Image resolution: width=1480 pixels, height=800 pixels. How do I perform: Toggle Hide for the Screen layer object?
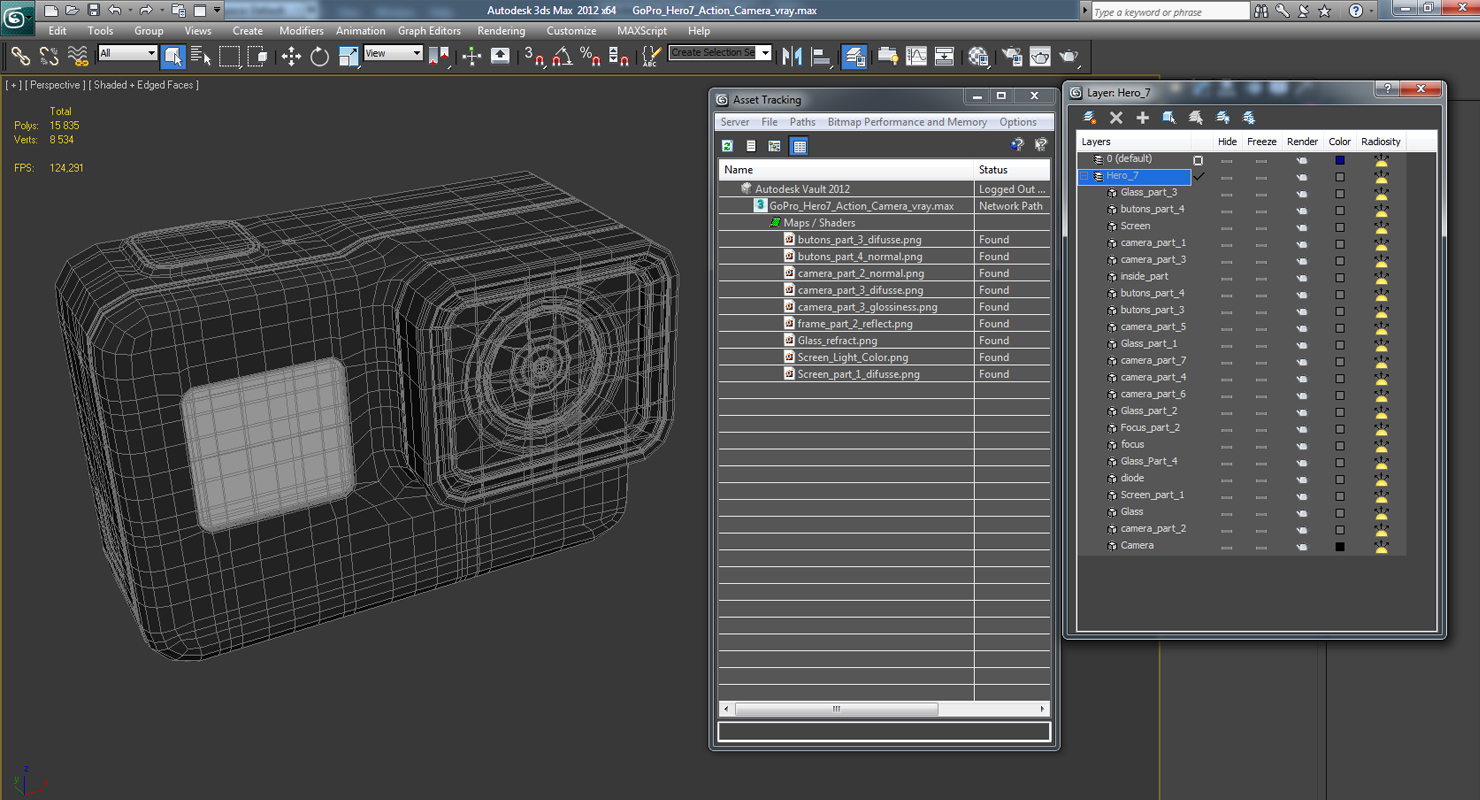coord(1227,227)
